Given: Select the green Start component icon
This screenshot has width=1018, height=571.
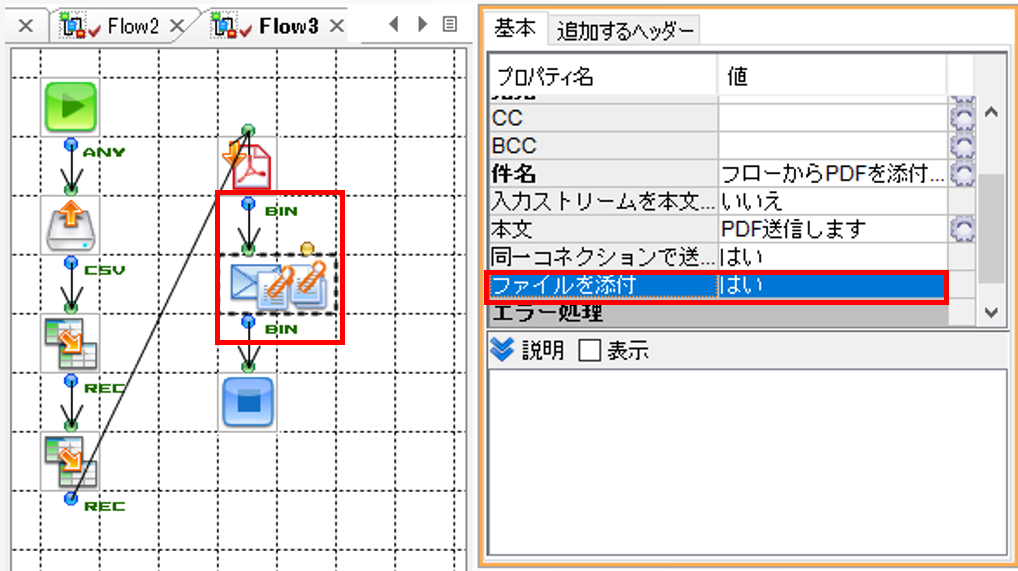Looking at the screenshot, I should (71, 107).
